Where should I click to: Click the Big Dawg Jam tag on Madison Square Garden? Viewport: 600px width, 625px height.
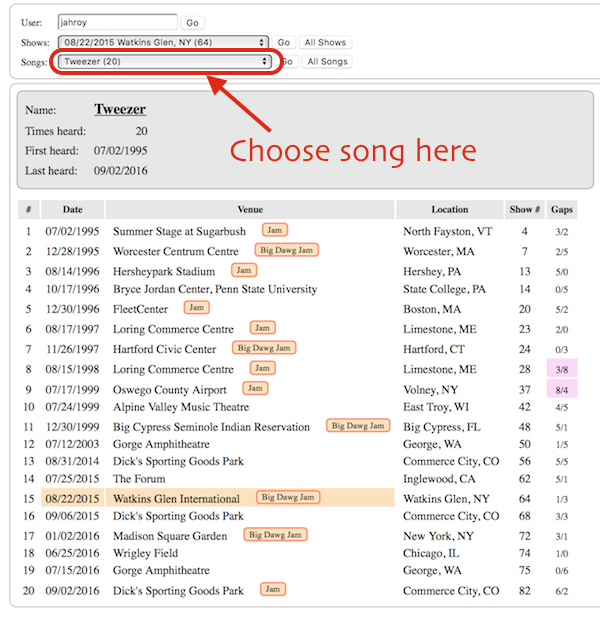click(x=276, y=535)
